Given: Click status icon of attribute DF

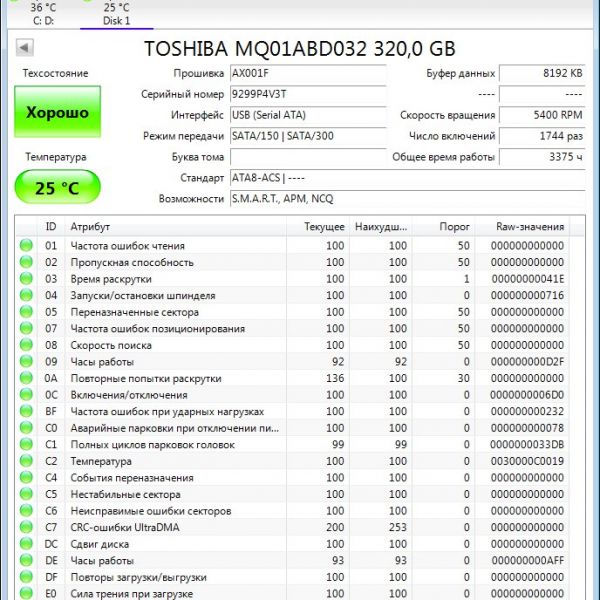Looking at the screenshot, I should click(x=26, y=577).
